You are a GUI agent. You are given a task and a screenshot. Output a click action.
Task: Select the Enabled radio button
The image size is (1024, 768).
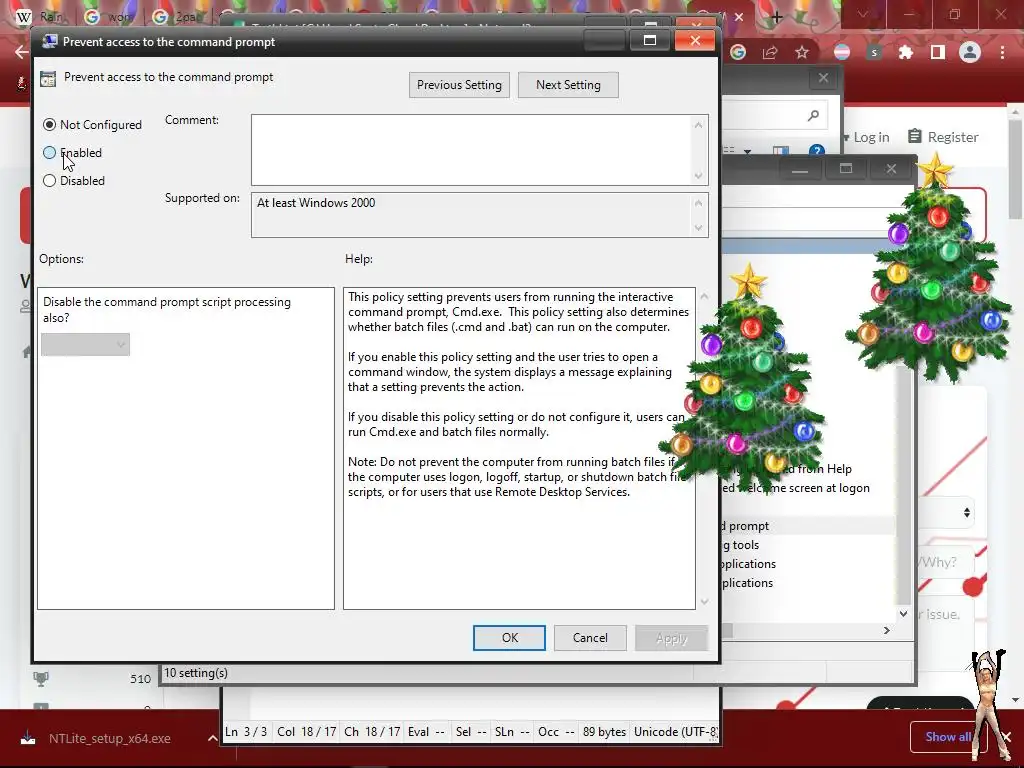[x=50, y=153]
